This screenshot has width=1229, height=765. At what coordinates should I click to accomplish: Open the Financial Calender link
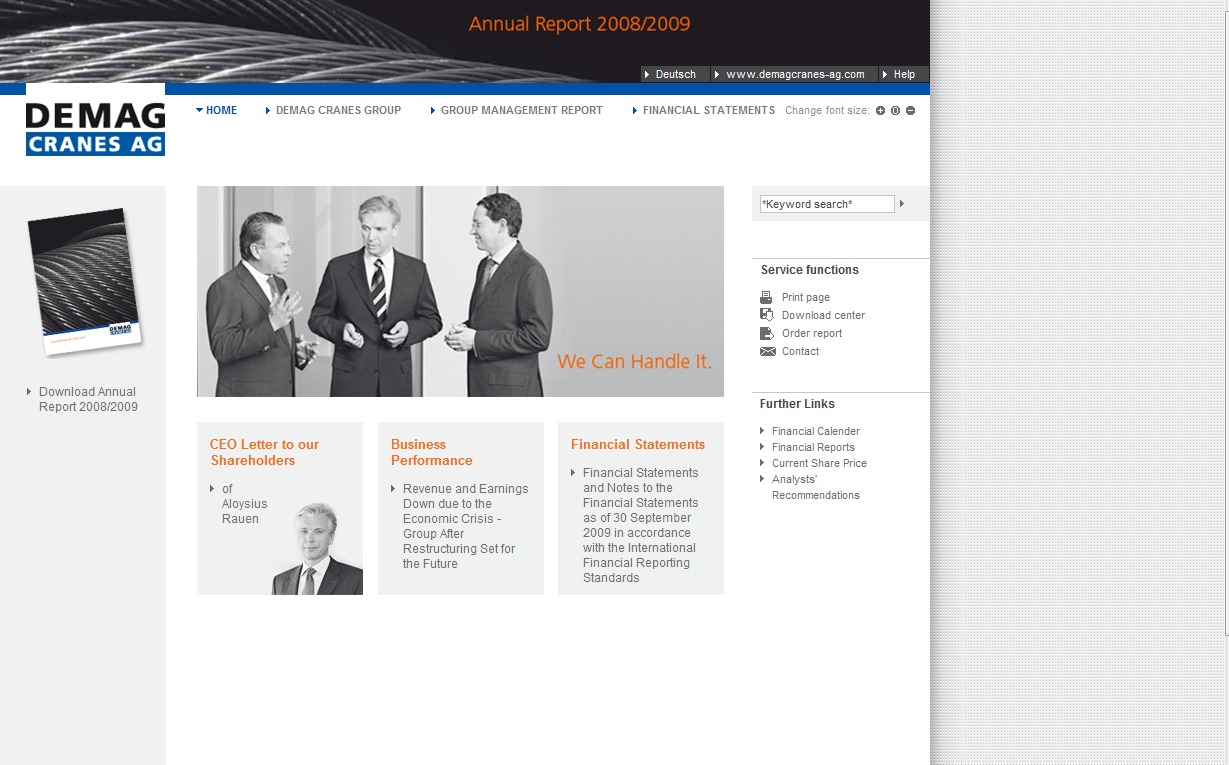pos(815,431)
